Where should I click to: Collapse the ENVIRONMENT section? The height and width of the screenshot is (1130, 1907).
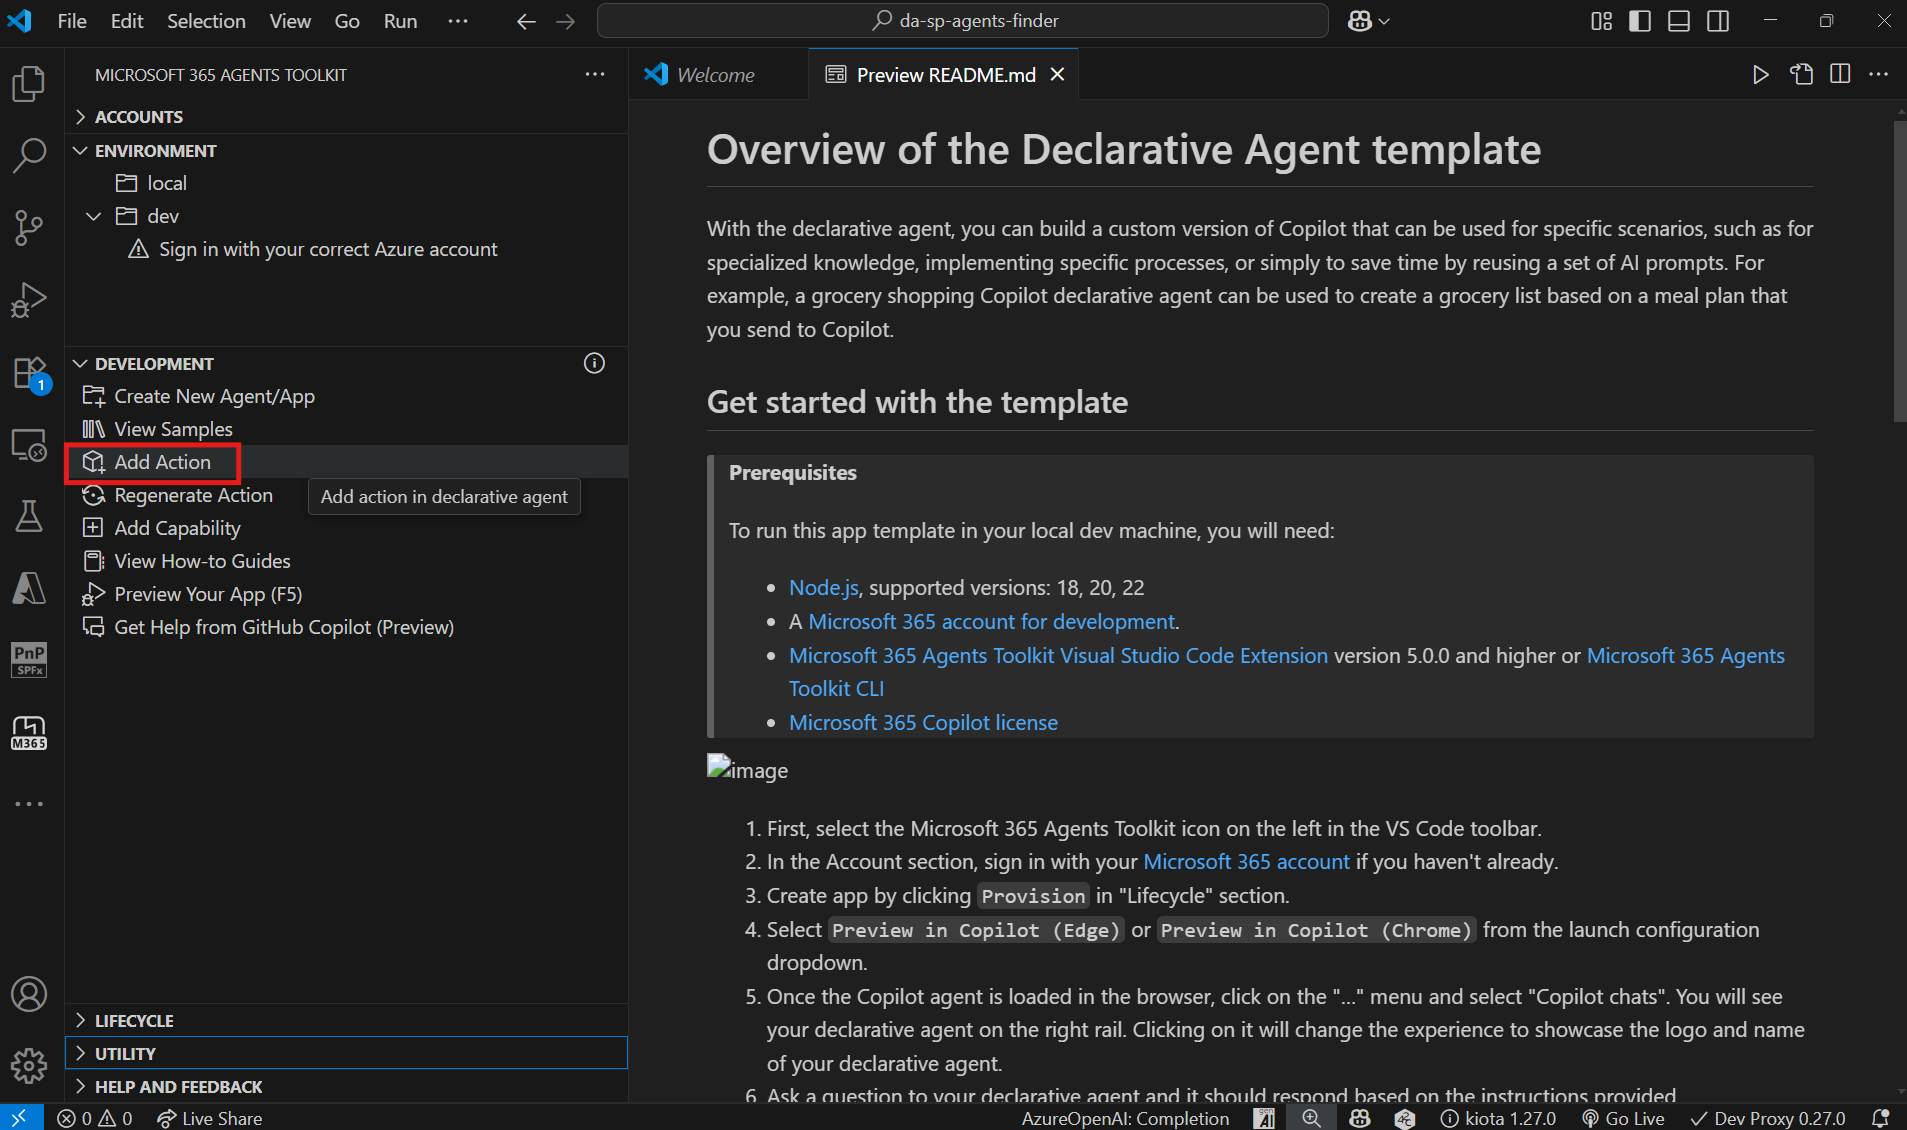click(x=346, y=151)
